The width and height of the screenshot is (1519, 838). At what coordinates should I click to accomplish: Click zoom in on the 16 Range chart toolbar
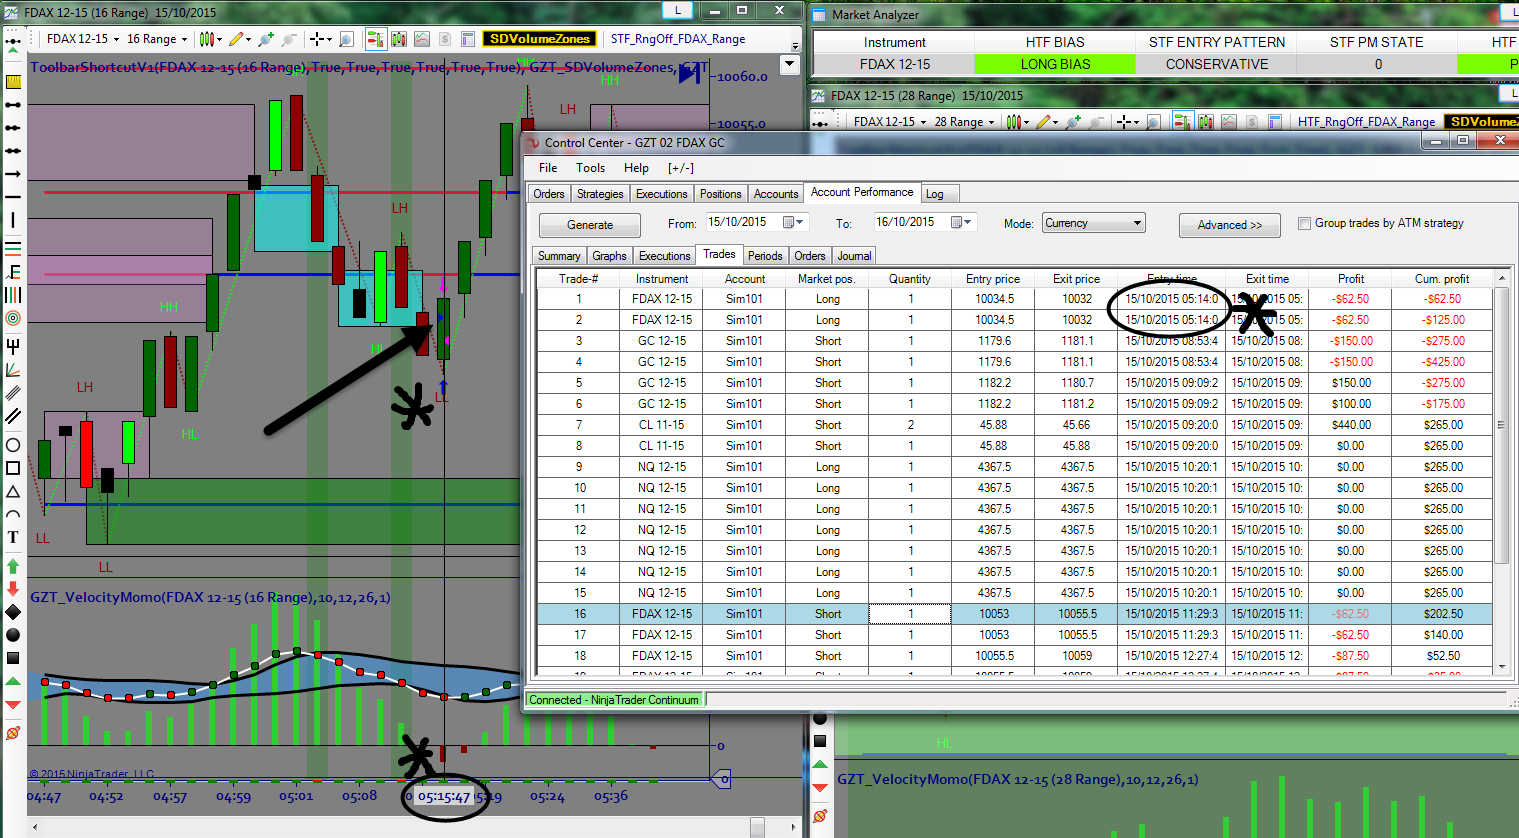[x=266, y=39]
